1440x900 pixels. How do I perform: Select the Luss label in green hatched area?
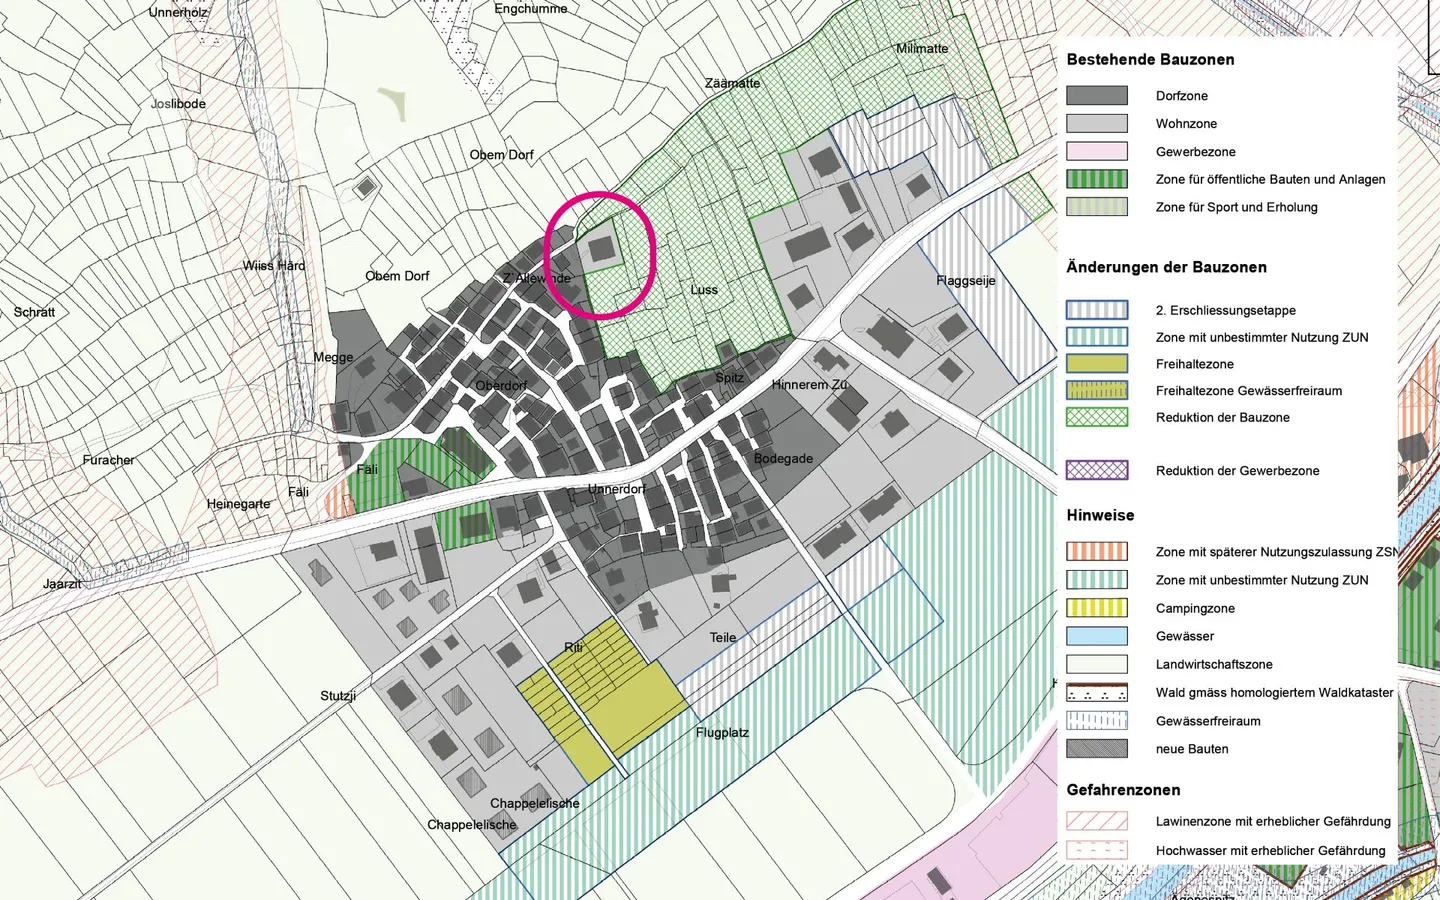[704, 290]
